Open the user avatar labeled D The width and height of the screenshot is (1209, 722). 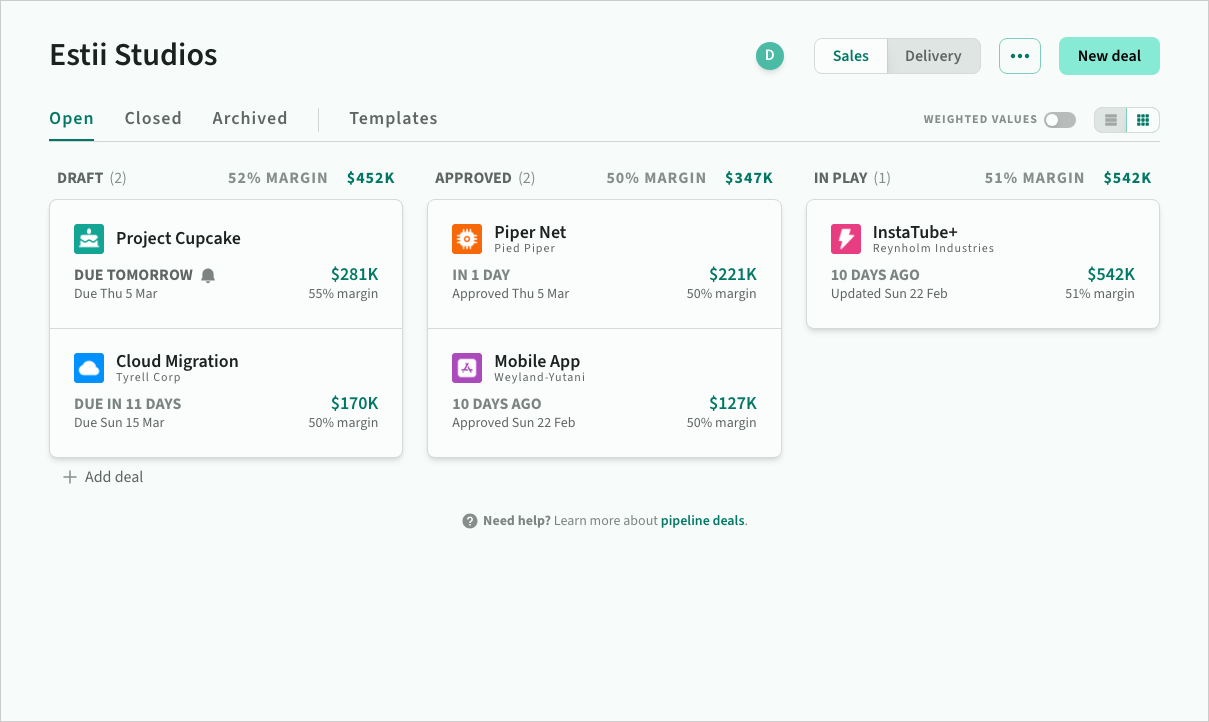click(x=770, y=56)
